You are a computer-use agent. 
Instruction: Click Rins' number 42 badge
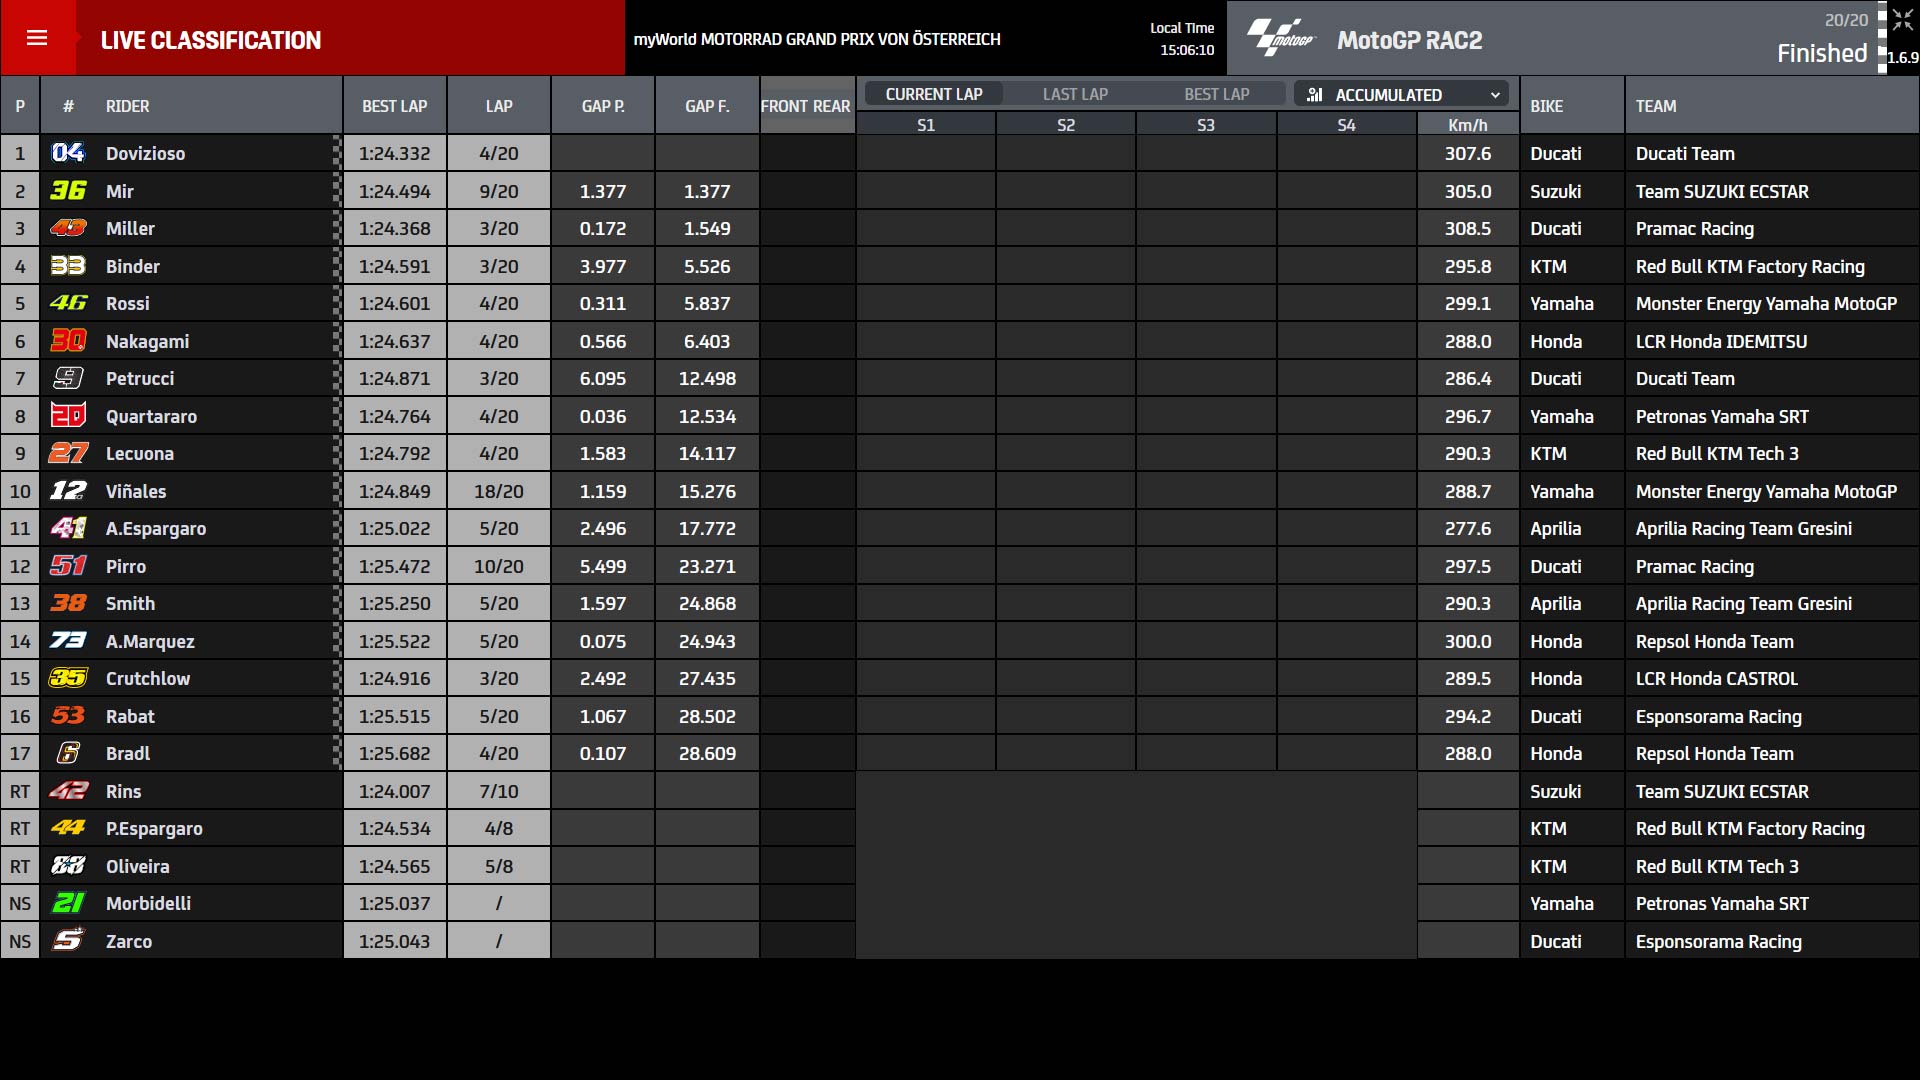[x=68, y=791]
